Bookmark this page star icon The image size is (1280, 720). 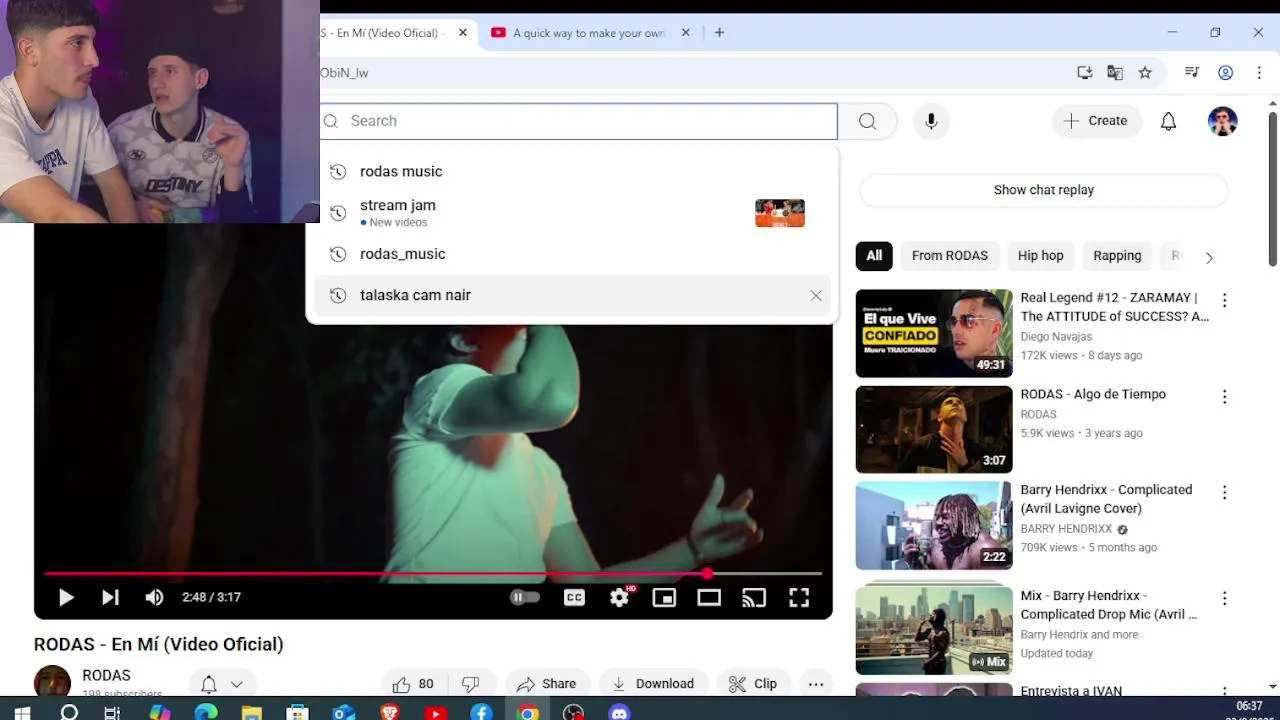click(x=1145, y=73)
